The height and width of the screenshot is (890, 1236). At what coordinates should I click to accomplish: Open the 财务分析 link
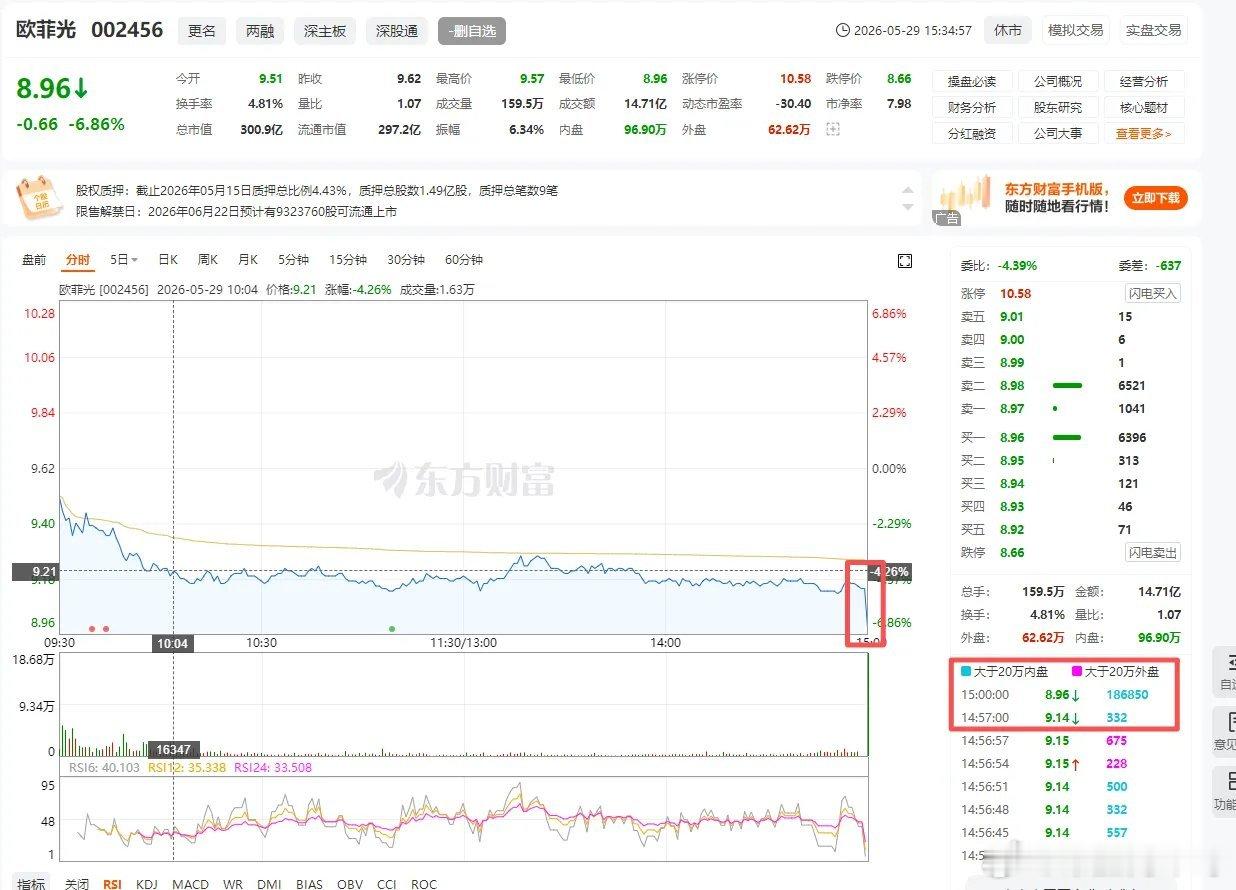coord(972,107)
